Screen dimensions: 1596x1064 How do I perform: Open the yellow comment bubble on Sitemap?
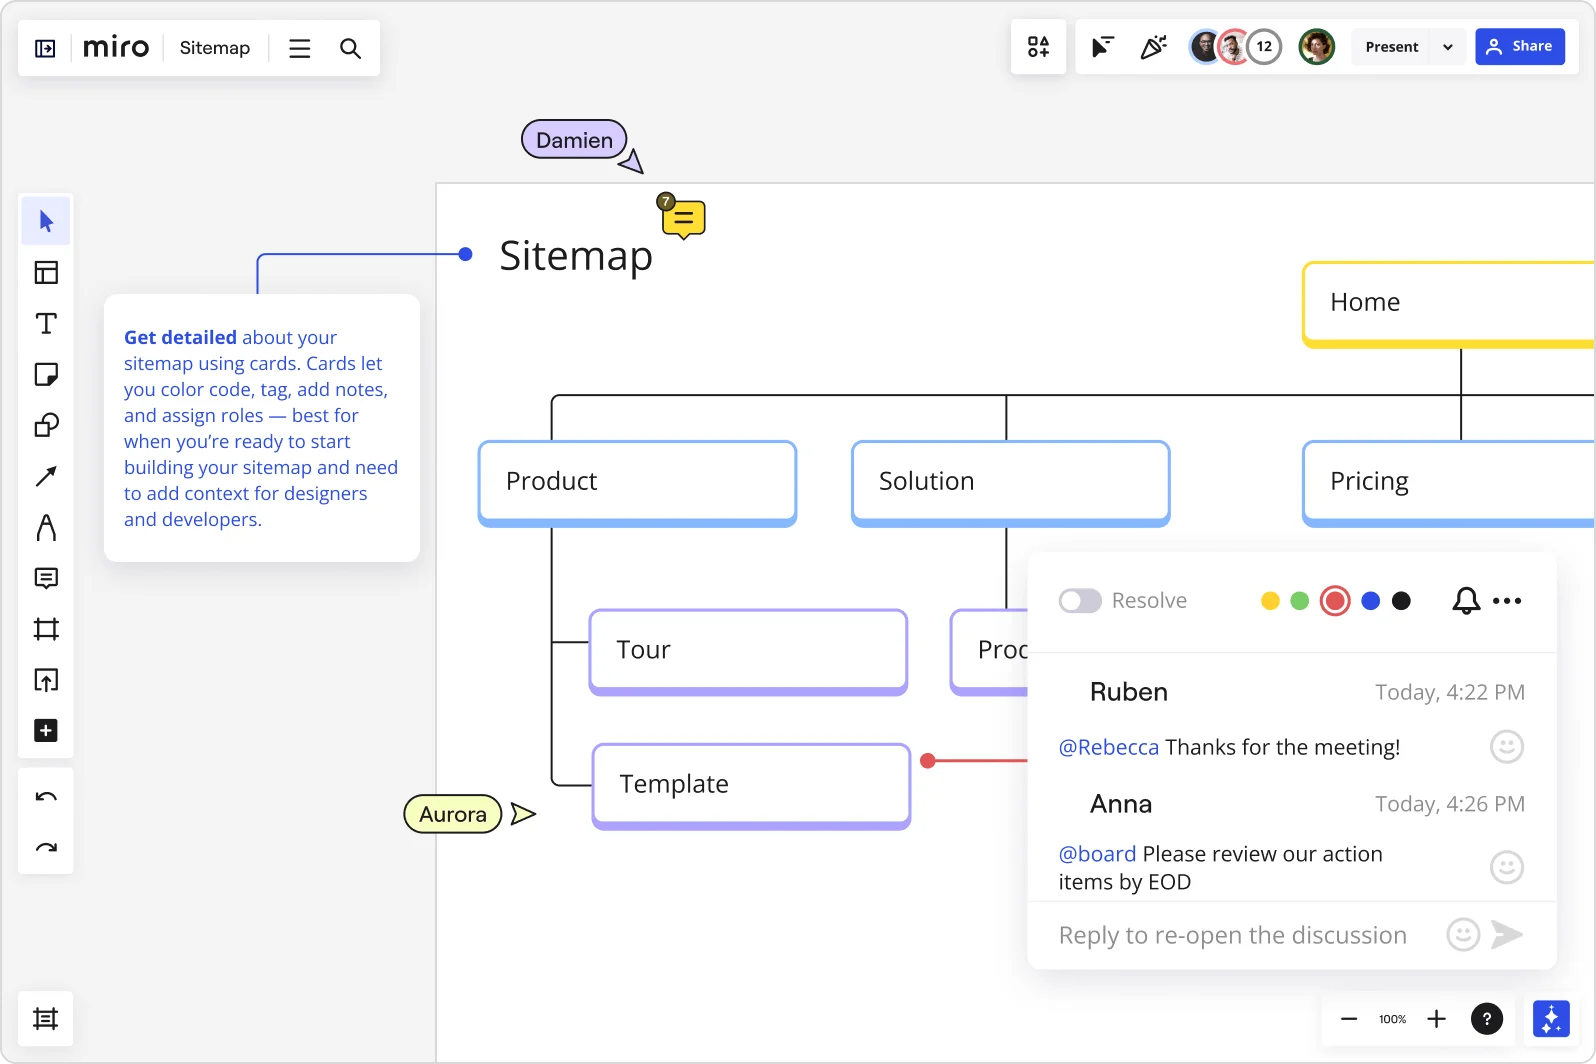(x=684, y=219)
